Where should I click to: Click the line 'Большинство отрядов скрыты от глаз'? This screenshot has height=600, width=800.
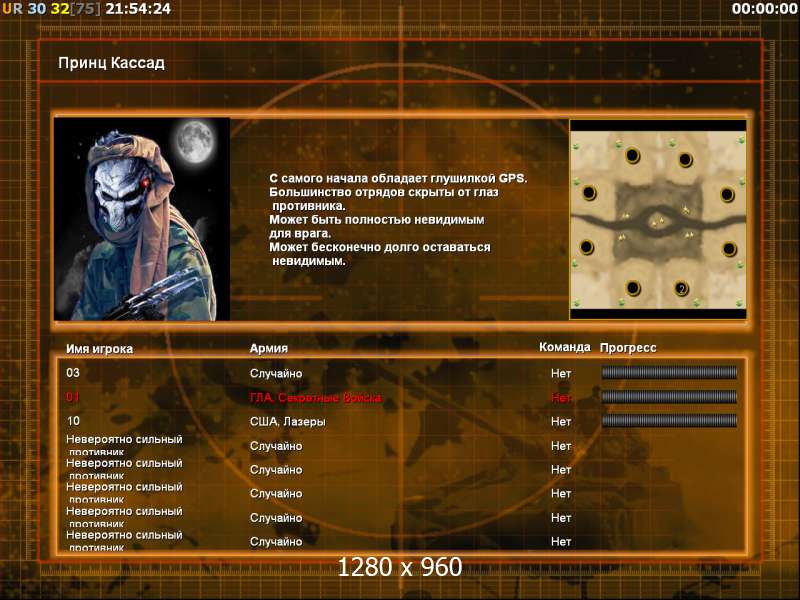[384, 192]
